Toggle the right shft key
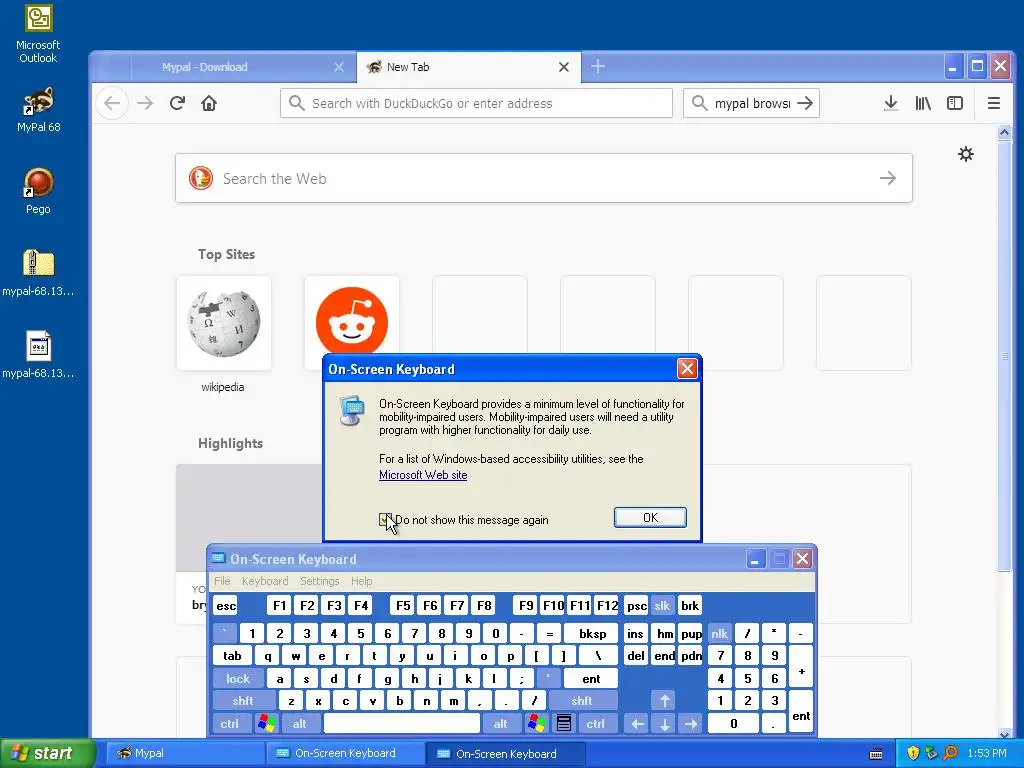The height and width of the screenshot is (768, 1024). pyautogui.click(x=581, y=701)
